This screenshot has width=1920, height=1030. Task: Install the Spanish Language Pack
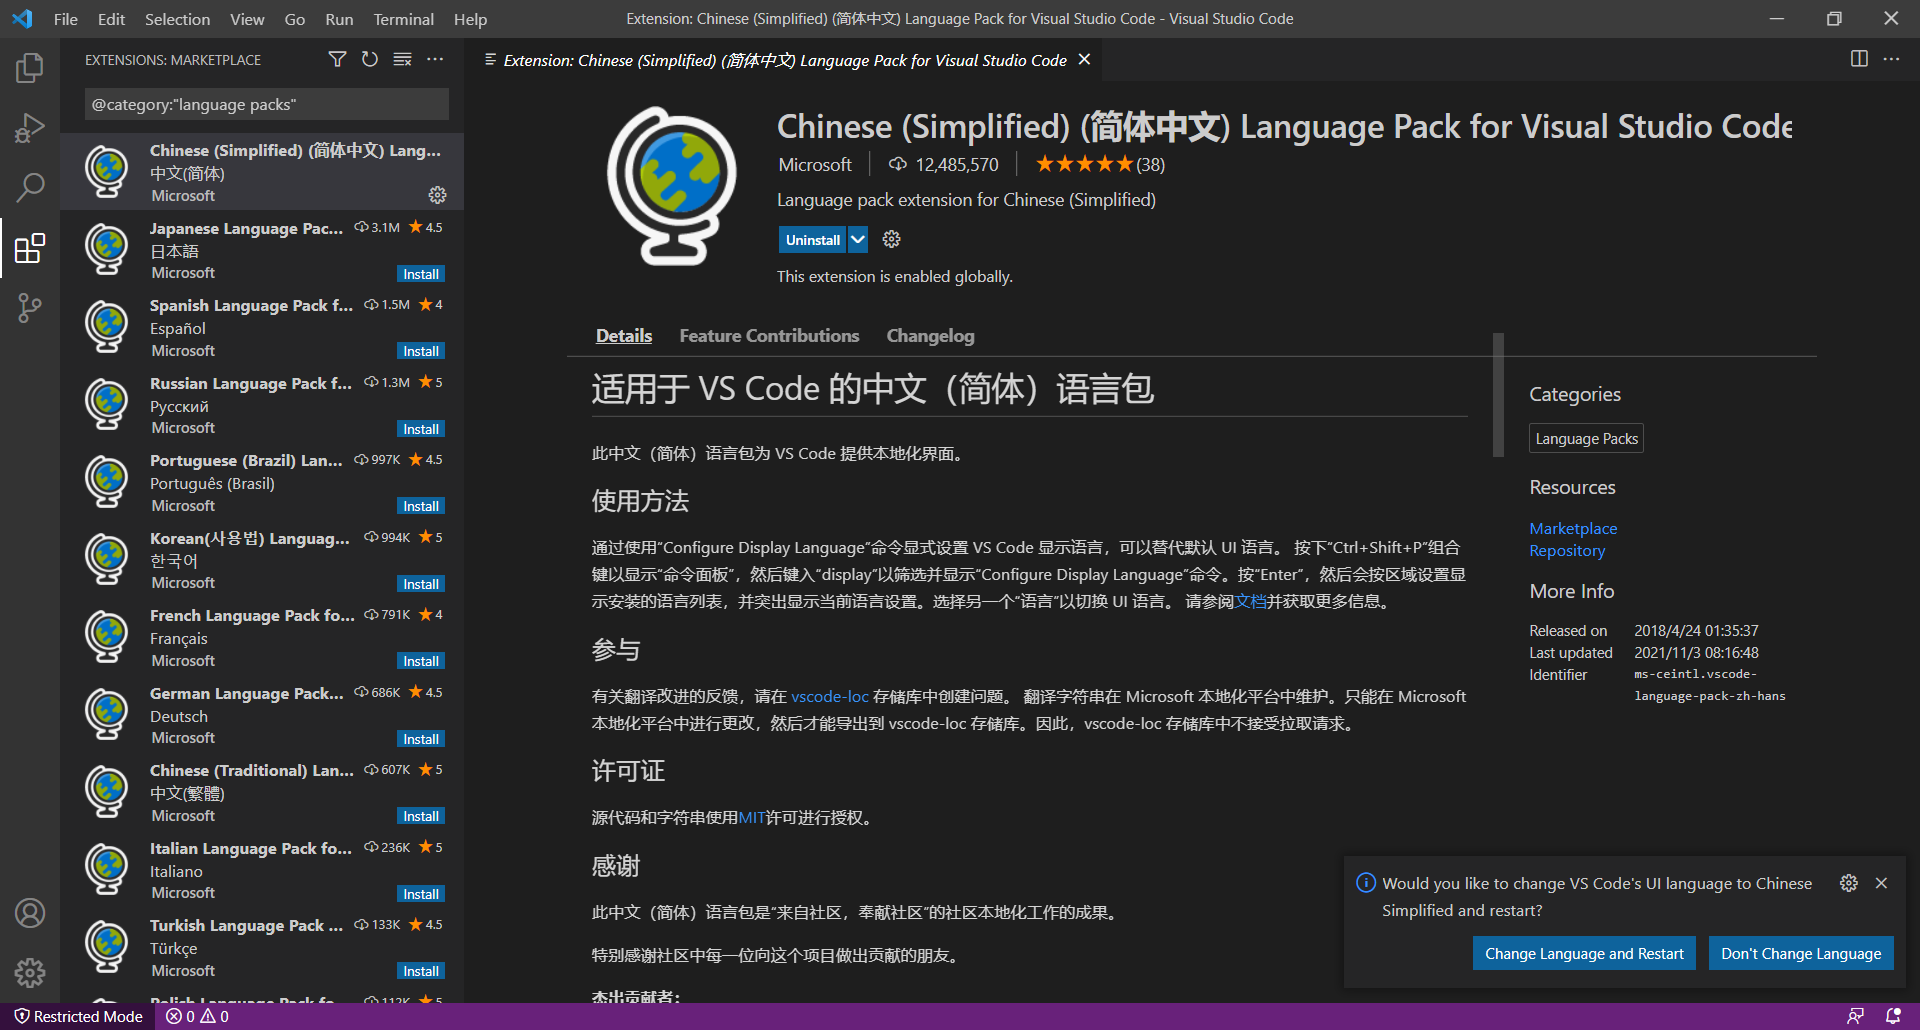421,351
